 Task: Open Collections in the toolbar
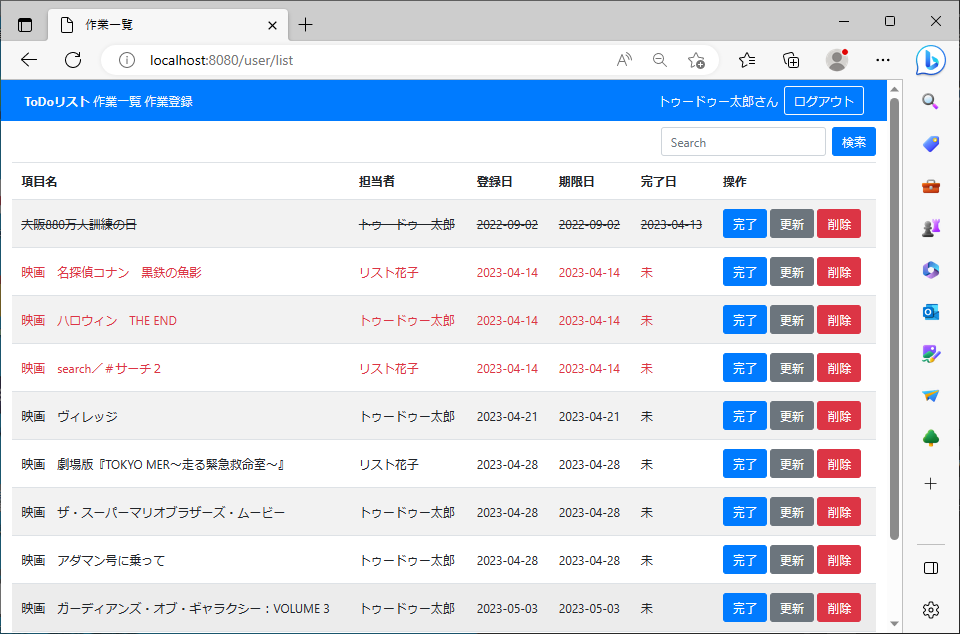tap(790, 60)
